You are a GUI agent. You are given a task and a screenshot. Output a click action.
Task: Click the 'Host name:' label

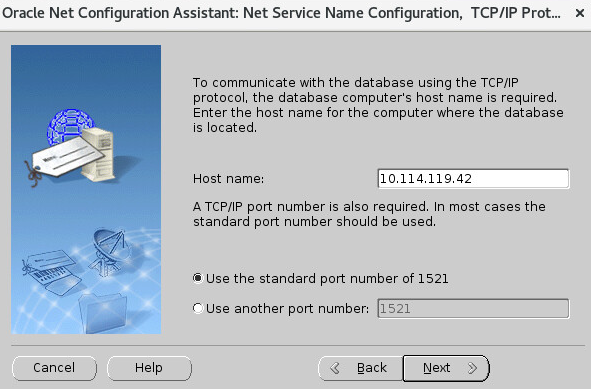click(228, 178)
